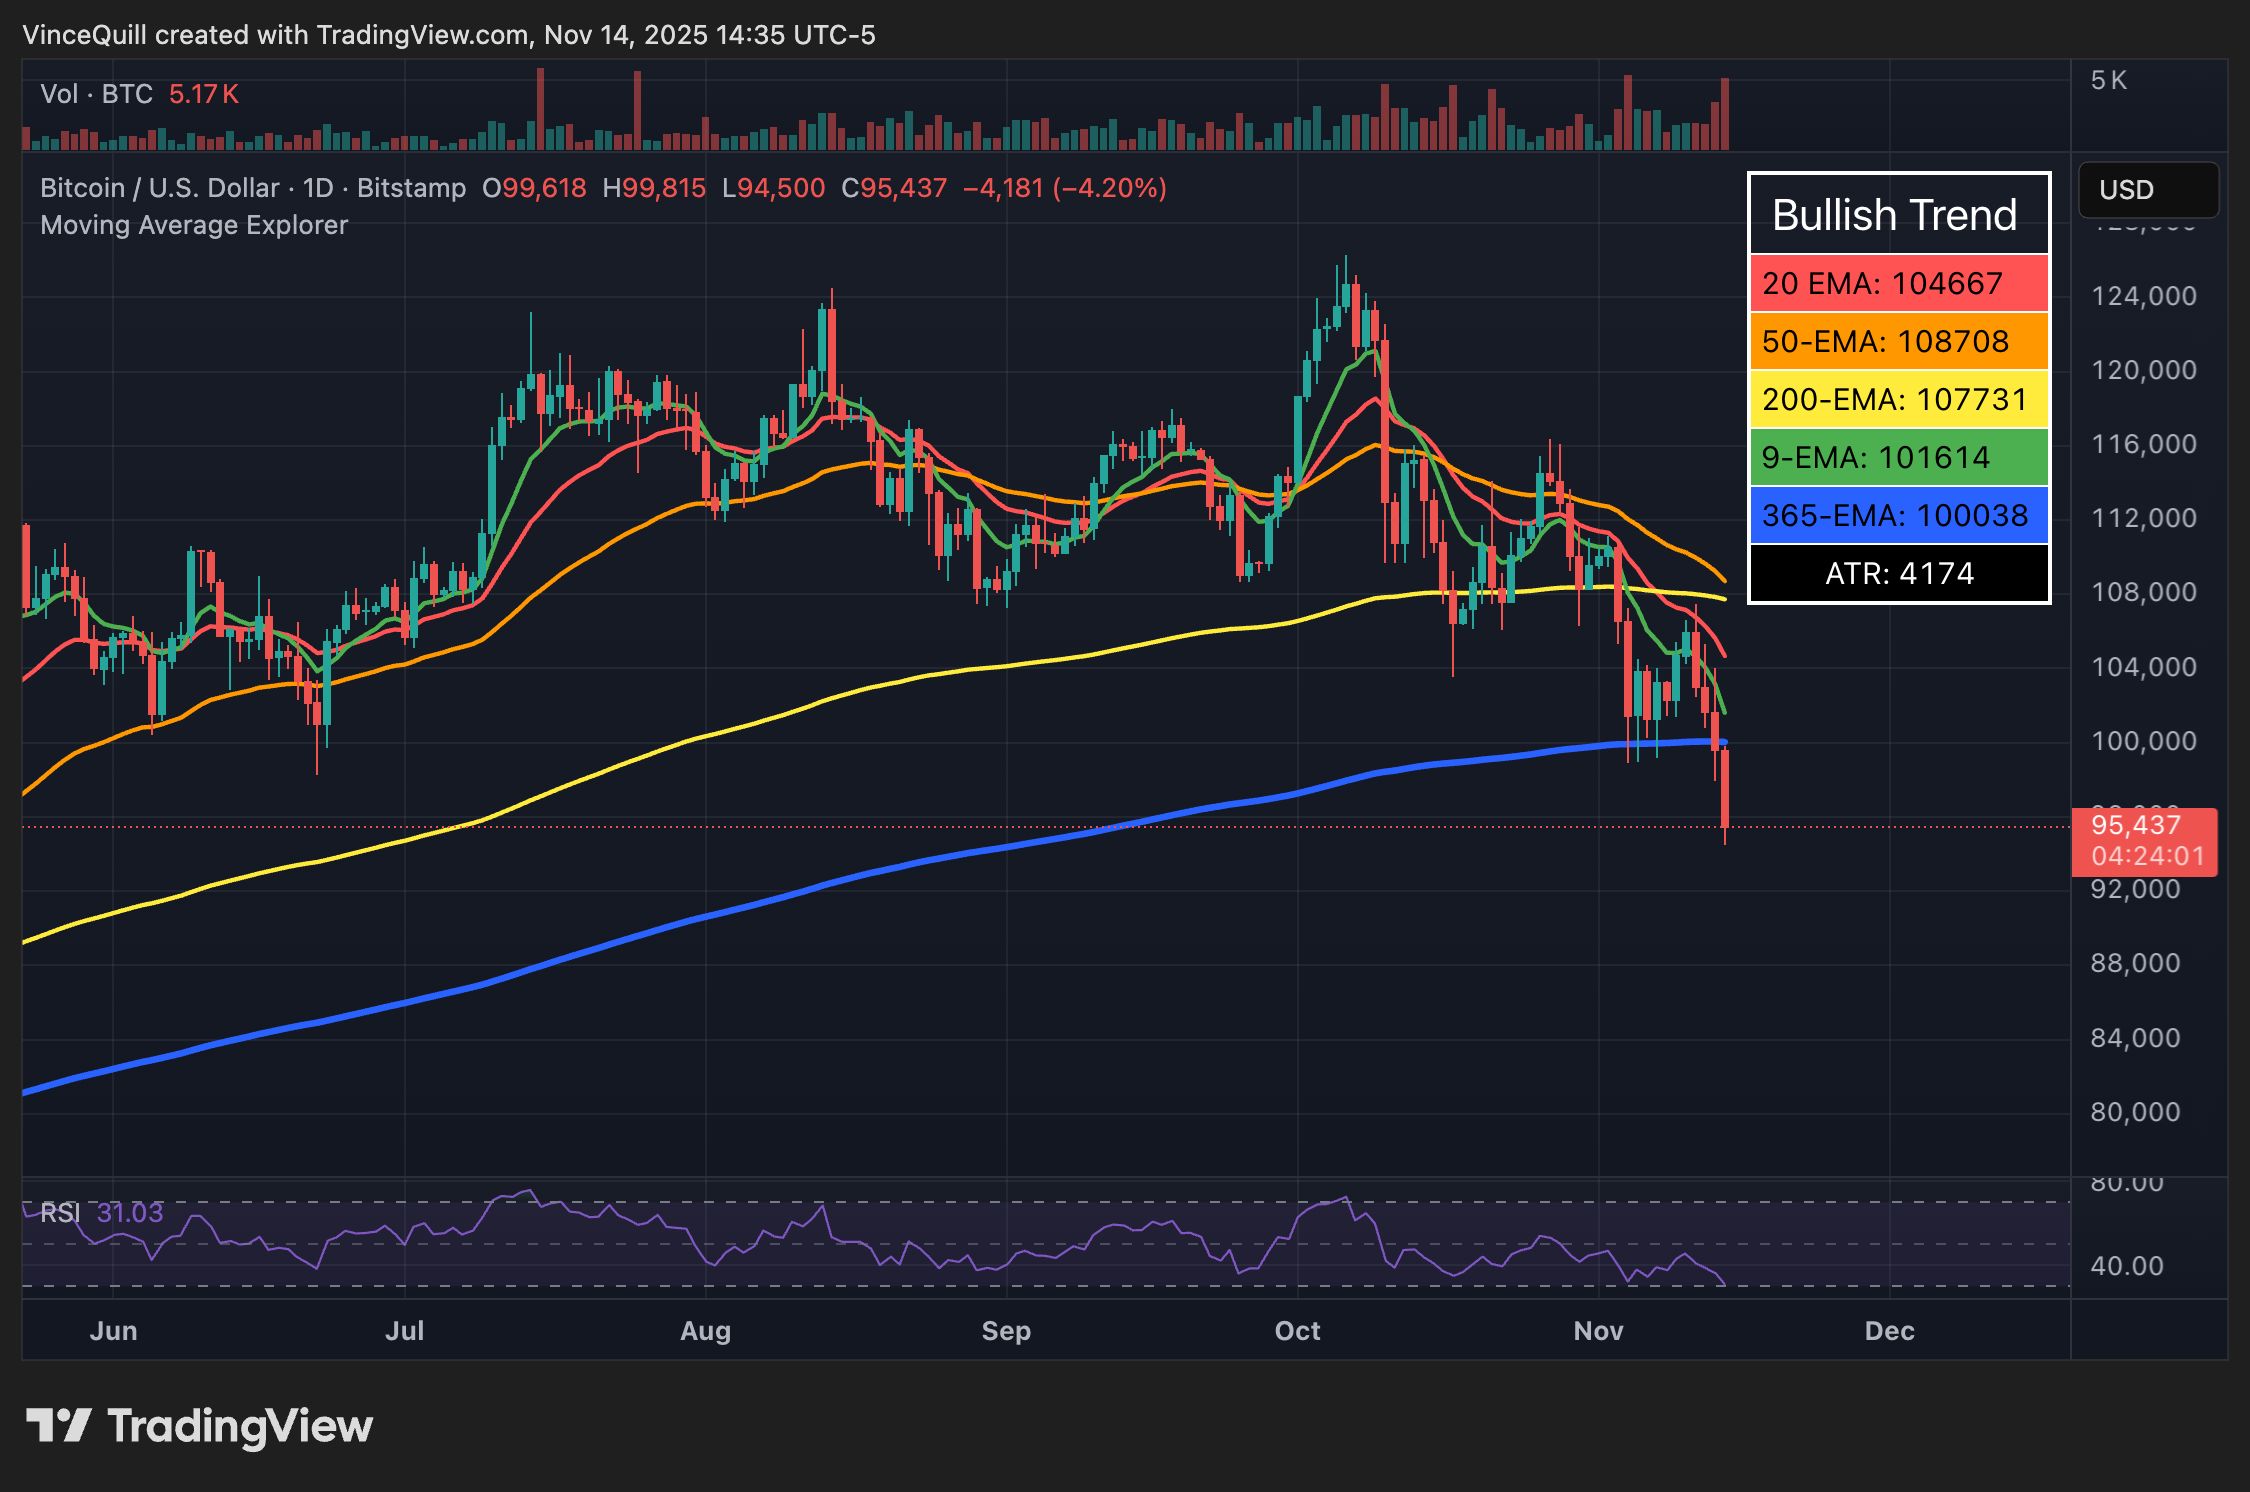
Task: Open the Bitstamp exchange selector
Action: click(407, 187)
